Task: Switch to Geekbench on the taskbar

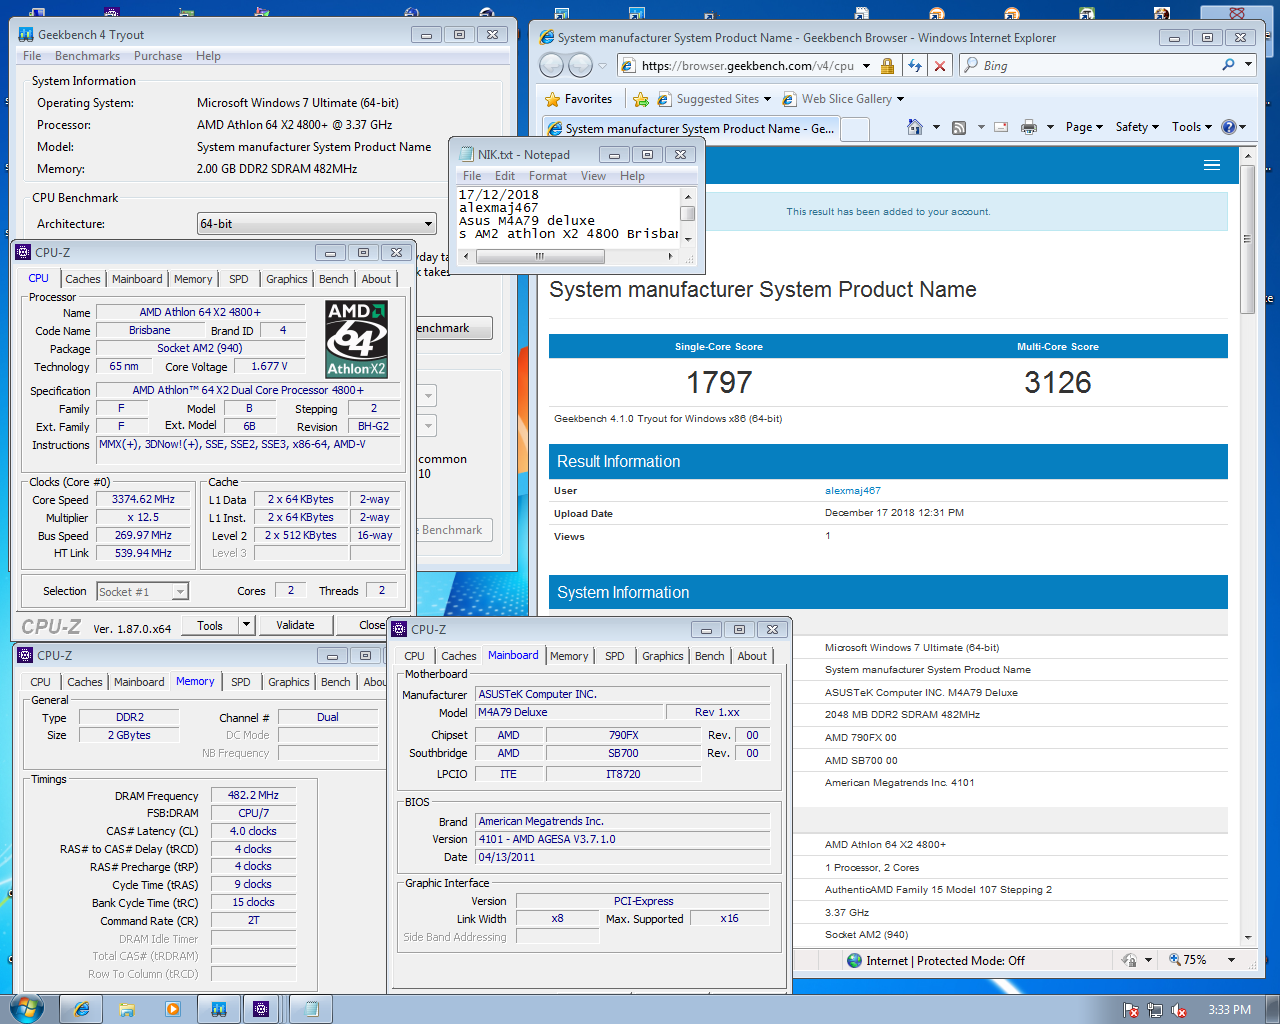Action: tap(218, 1009)
